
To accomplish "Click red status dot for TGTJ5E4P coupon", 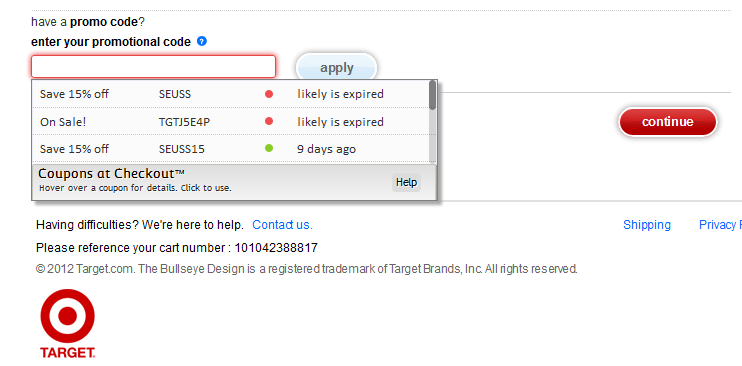I will [269, 121].
